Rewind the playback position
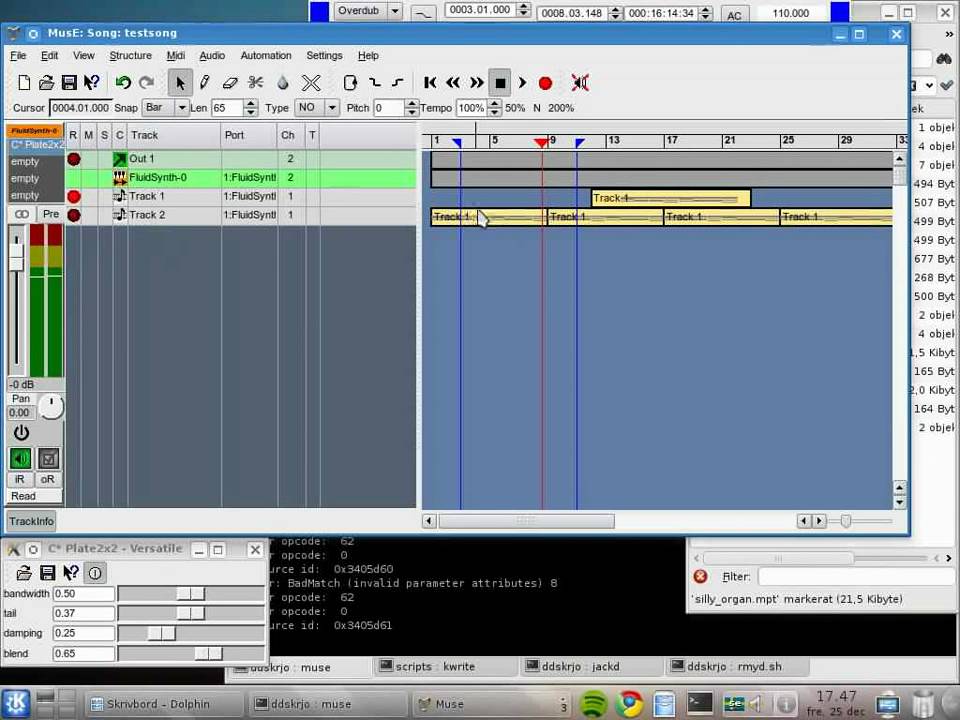Image resolution: width=960 pixels, height=720 pixels. point(453,83)
